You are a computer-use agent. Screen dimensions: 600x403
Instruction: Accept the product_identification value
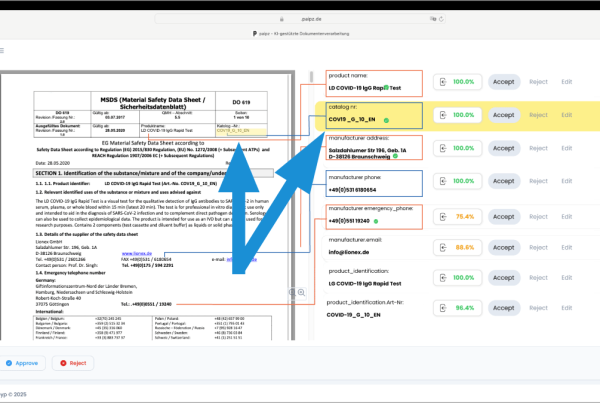coord(504,278)
